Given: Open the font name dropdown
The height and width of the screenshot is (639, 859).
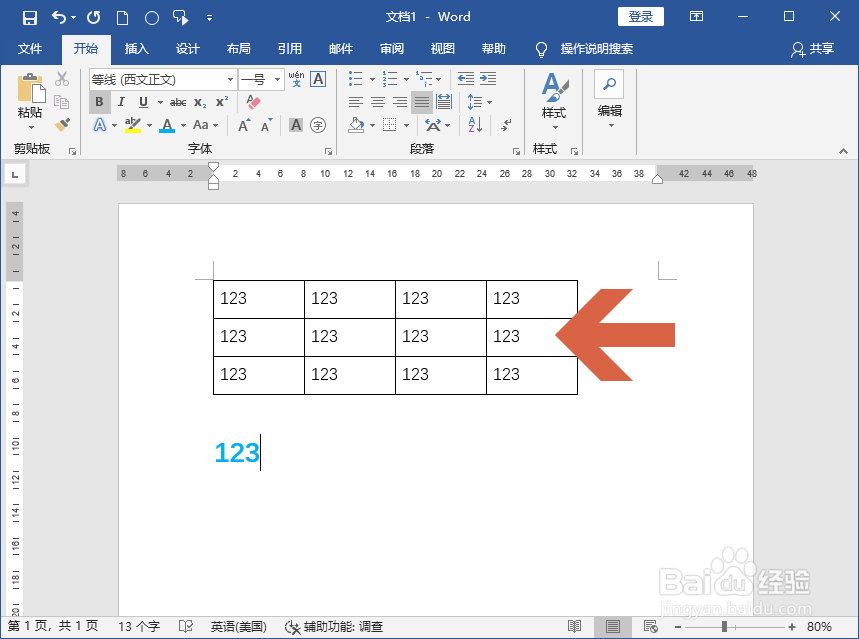Looking at the screenshot, I should [231, 79].
